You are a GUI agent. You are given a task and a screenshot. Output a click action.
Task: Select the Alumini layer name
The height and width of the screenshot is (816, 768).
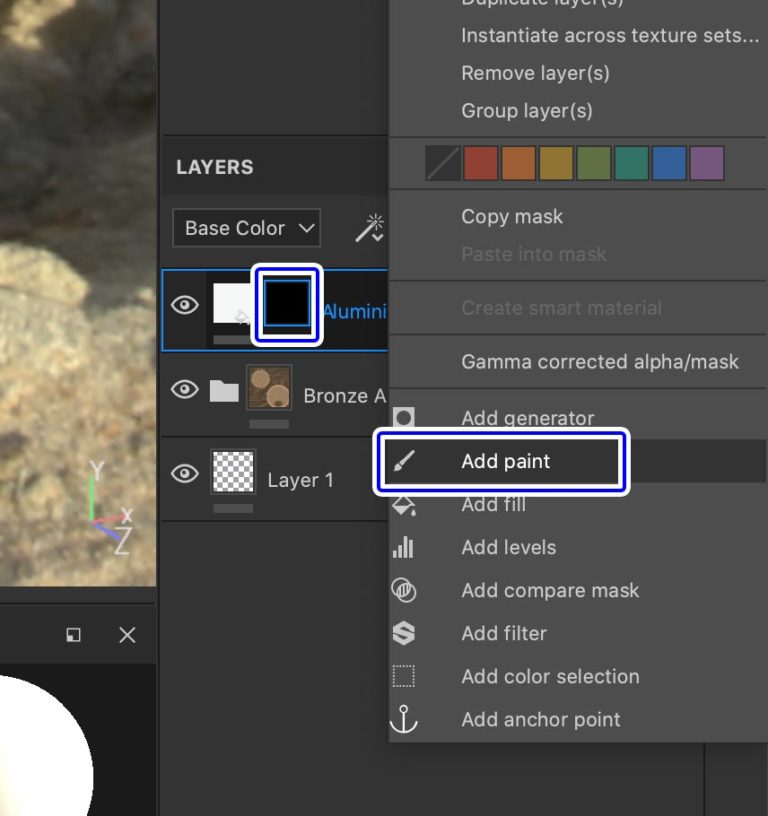pyautogui.click(x=355, y=311)
